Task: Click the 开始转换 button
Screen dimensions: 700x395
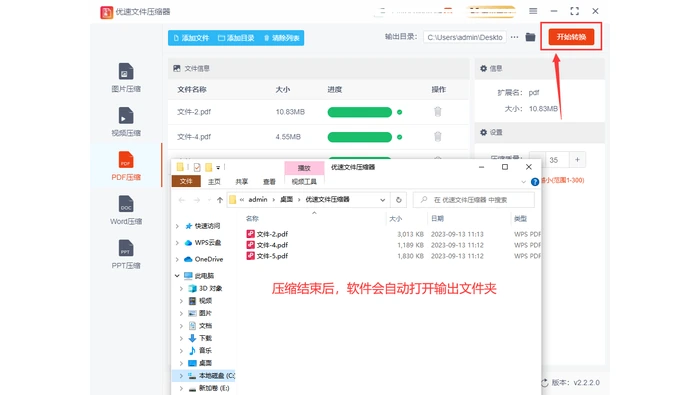Action: coord(571,37)
